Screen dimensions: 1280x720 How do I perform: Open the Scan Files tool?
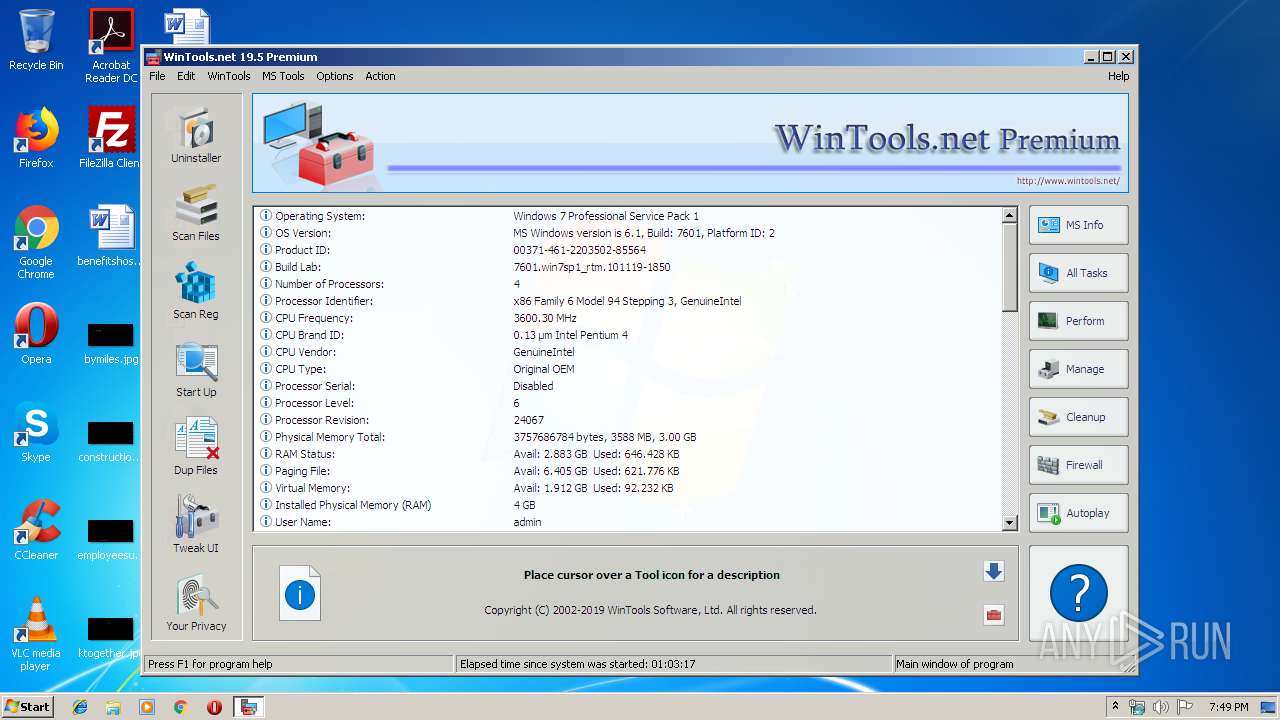[x=196, y=214]
